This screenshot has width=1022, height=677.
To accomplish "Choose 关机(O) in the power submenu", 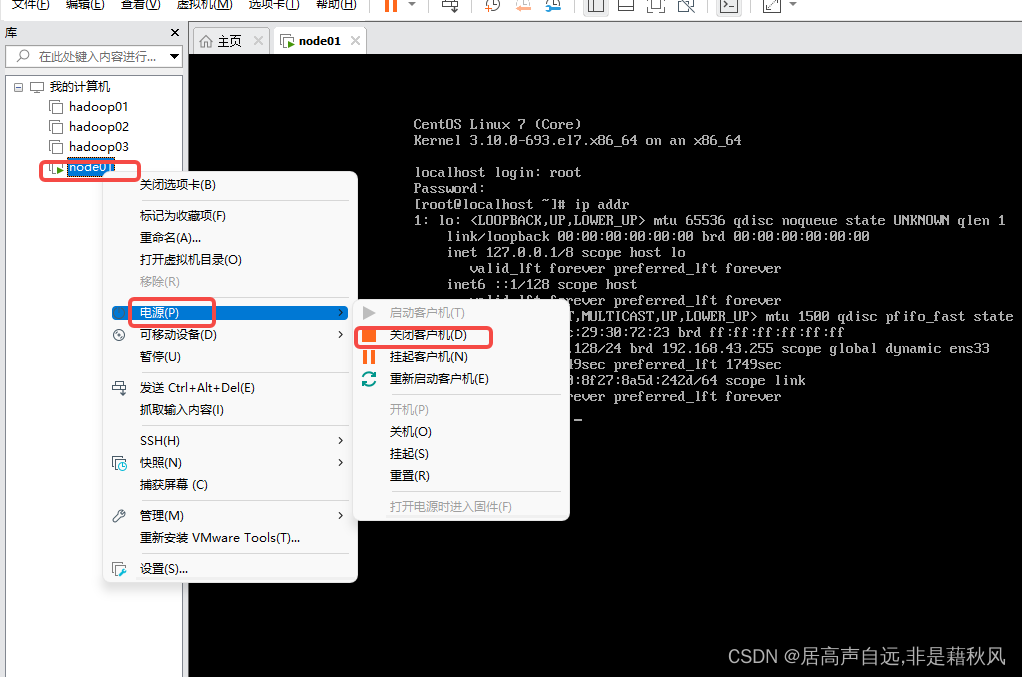I will click(x=411, y=432).
